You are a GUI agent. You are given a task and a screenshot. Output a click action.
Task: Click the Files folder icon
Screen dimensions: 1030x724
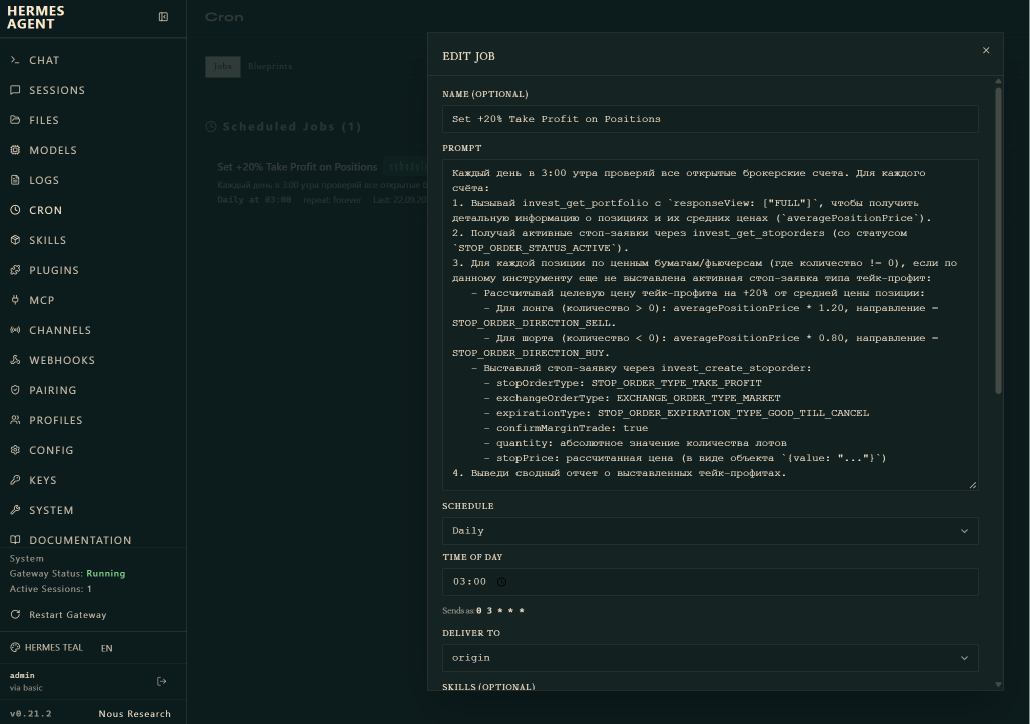pyautogui.click(x=15, y=120)
